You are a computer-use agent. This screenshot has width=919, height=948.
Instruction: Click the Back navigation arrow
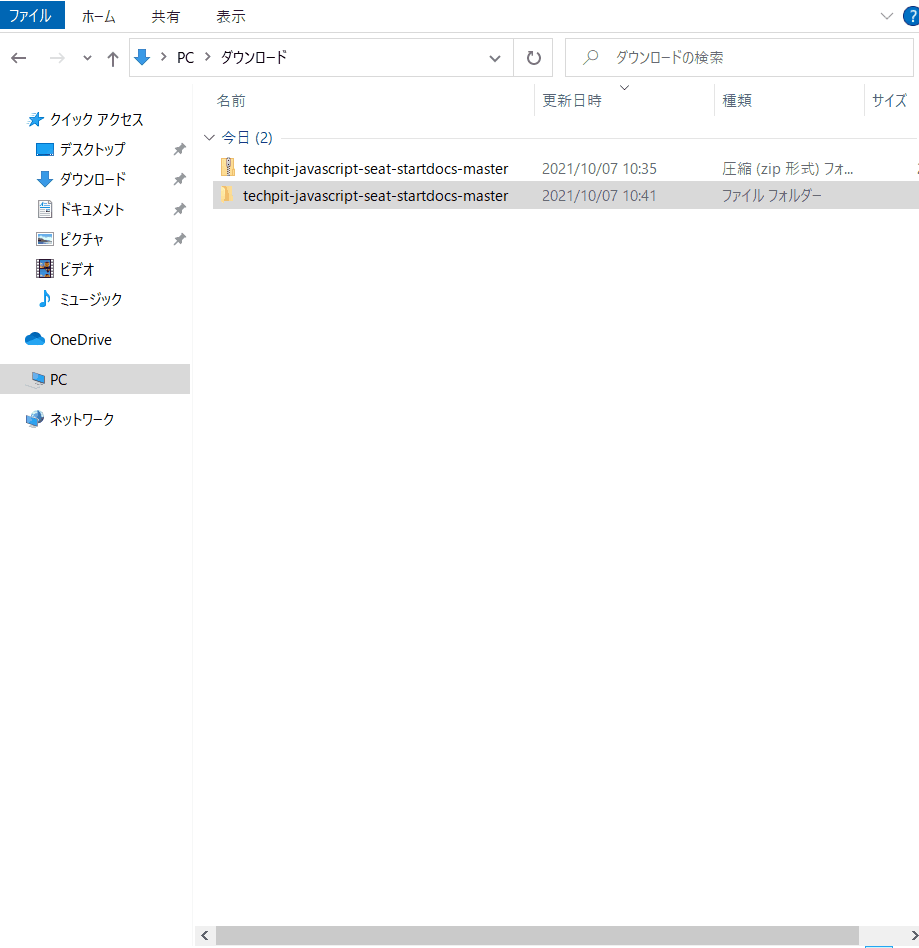tap(19, 58)
